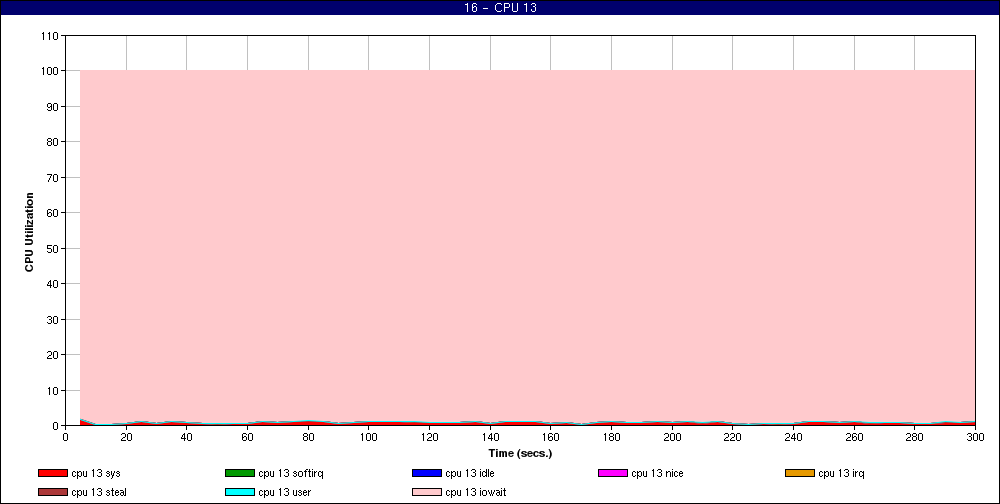Click the 'Time (secs.)' axis label

click(x=520, y=454)
